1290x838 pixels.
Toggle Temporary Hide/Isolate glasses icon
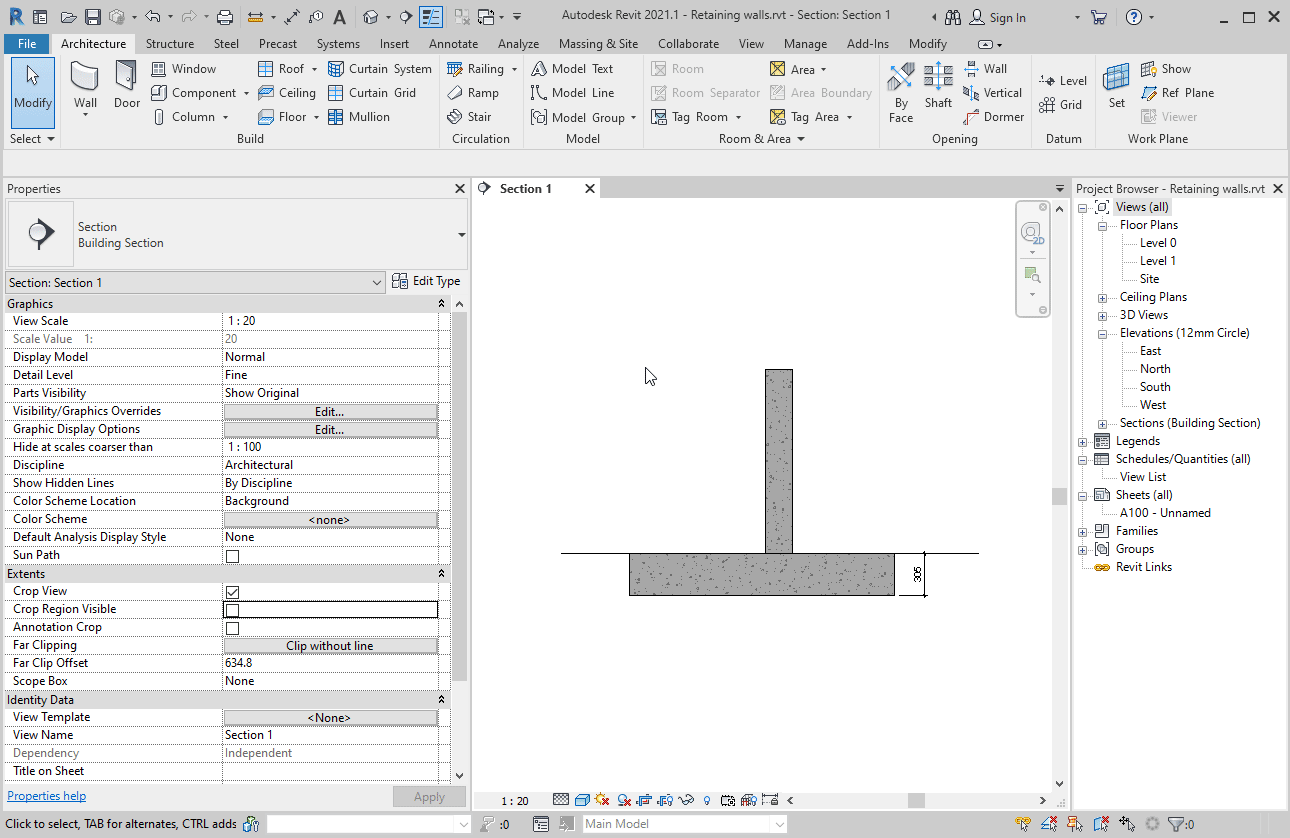point(685,800)
